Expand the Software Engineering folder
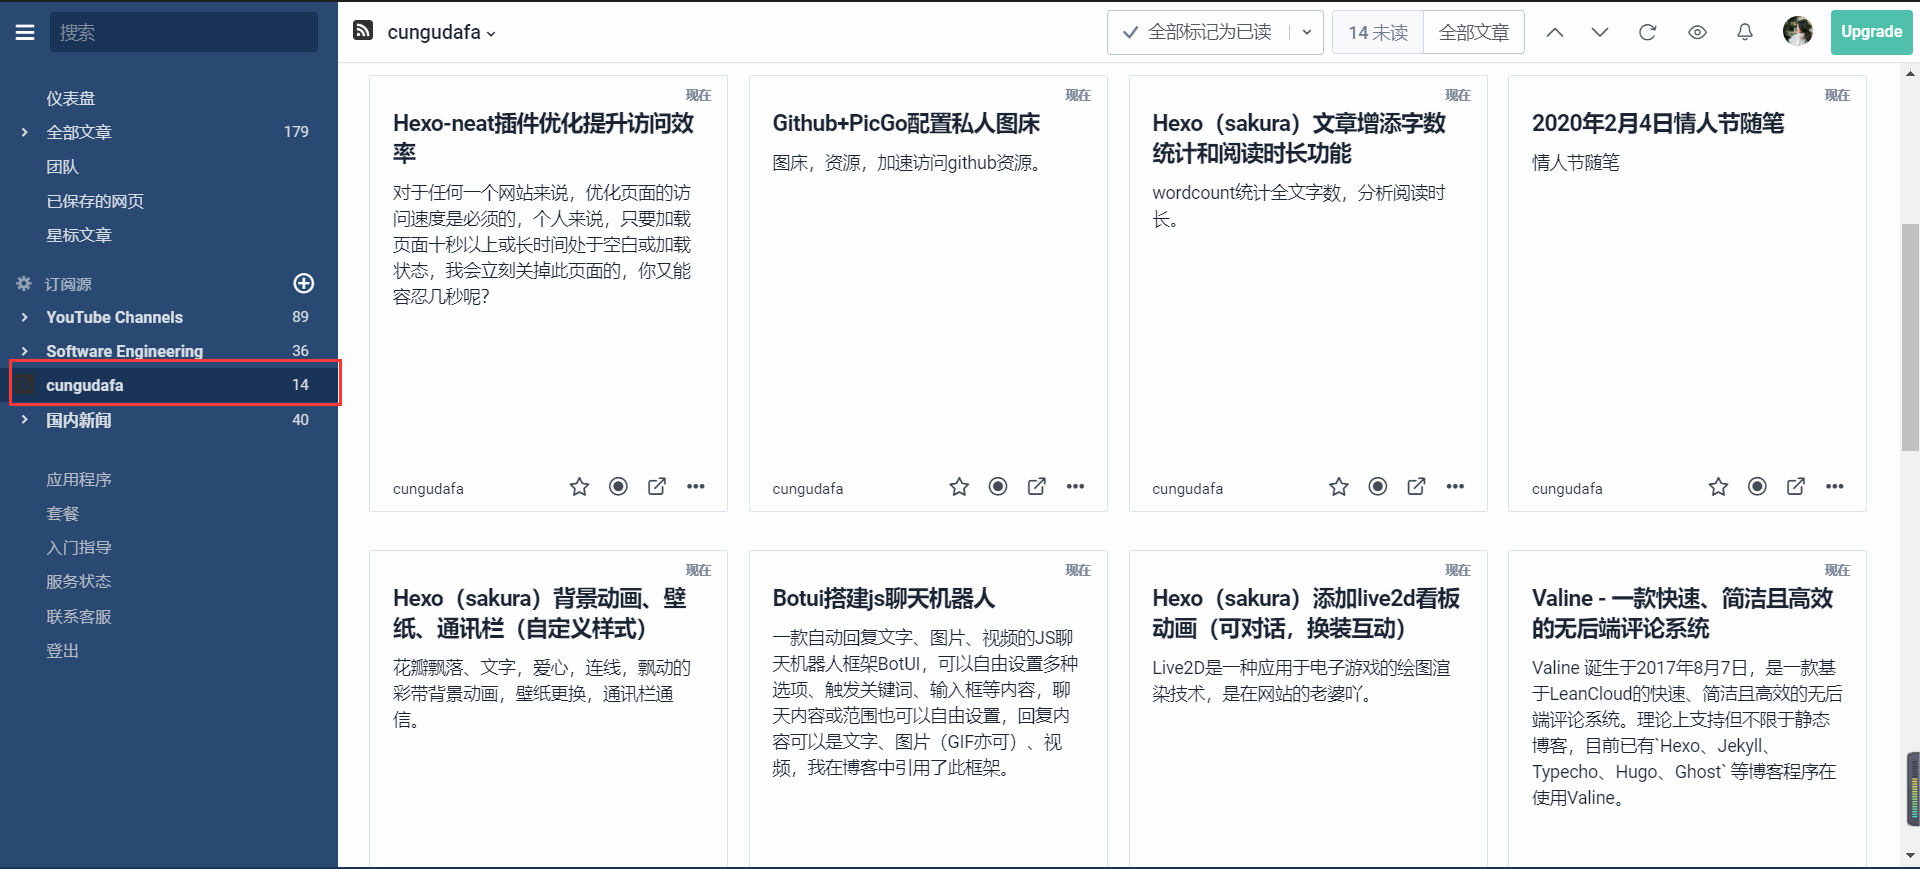The height and width of the screenshot is (869, 1920). click(24, 351)
